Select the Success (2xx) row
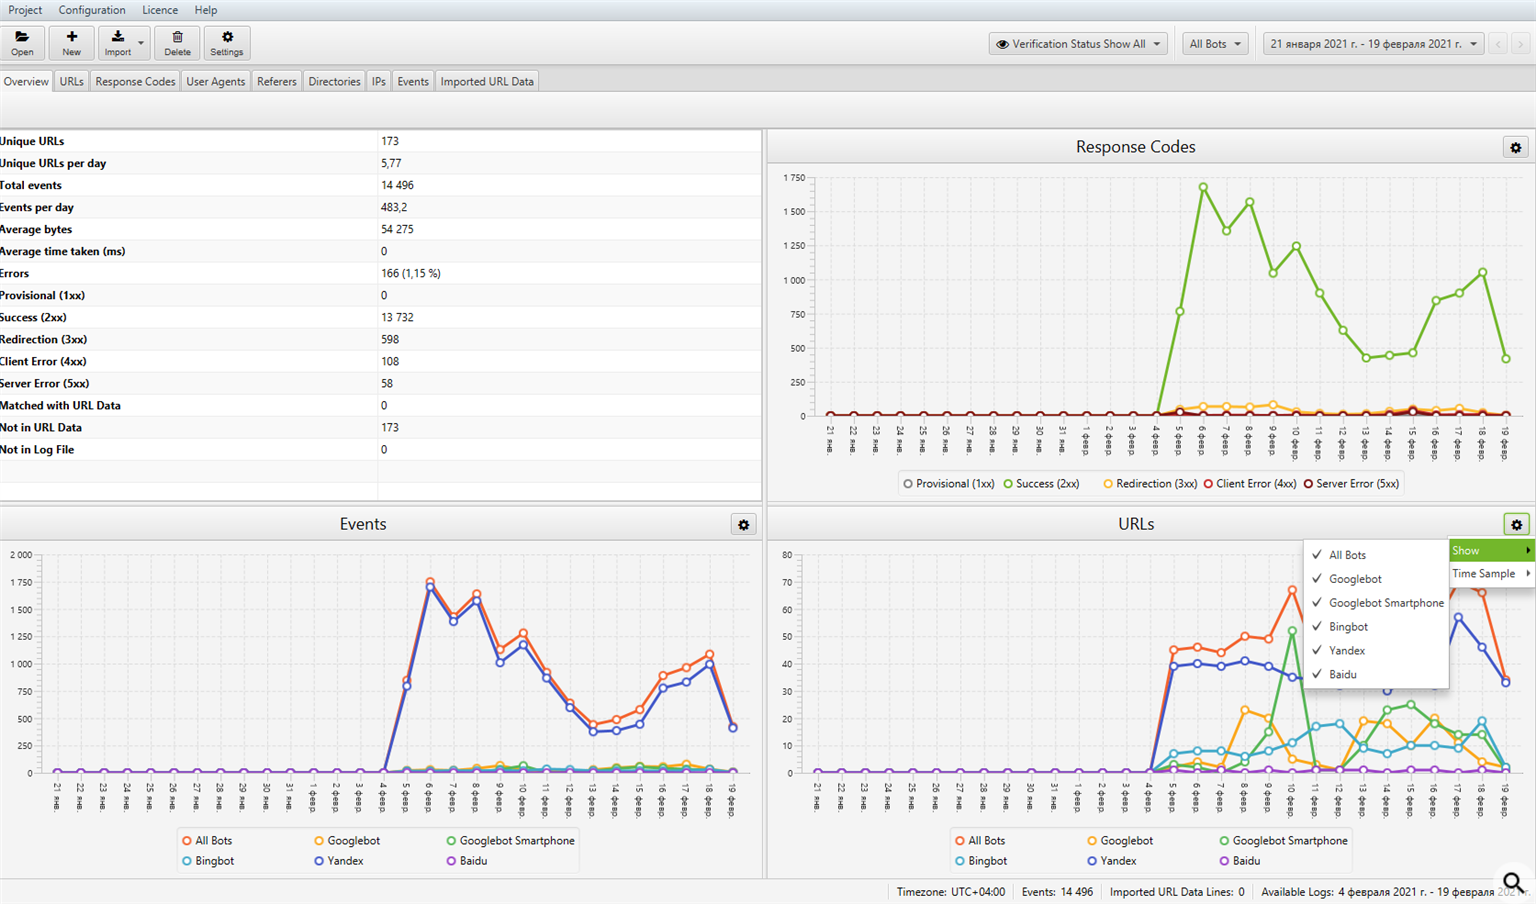The height and width of the screenshot is (904, 1536). 380,317
